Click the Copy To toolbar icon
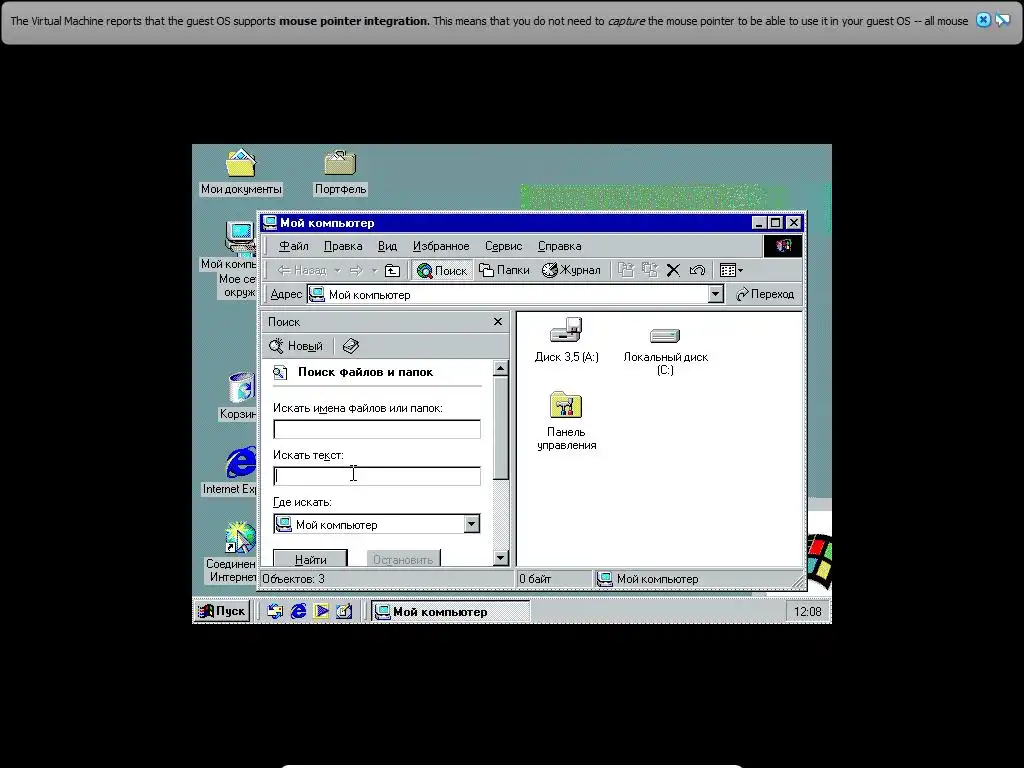The width and height of the screenshot is (1024, 768). point(650,270)
